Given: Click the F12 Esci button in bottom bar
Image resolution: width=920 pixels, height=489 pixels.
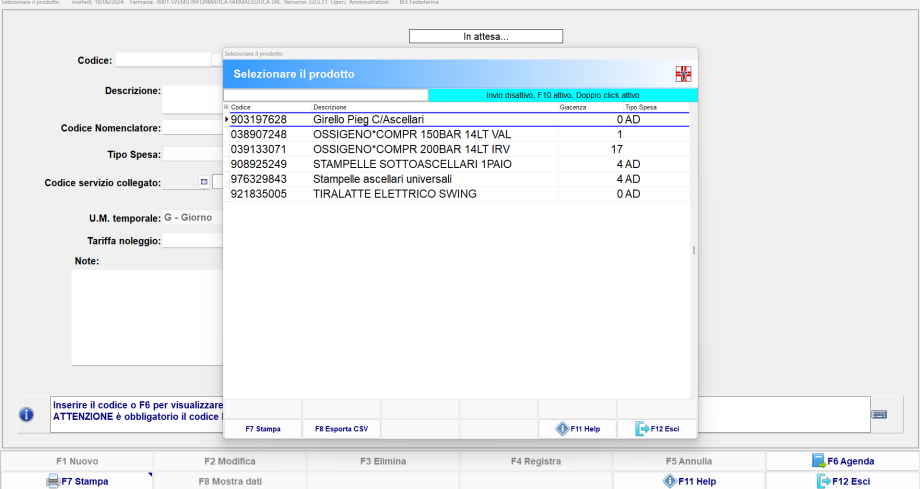Looking at the screenshot, I should pyautogui.click(x=842, y=481).
